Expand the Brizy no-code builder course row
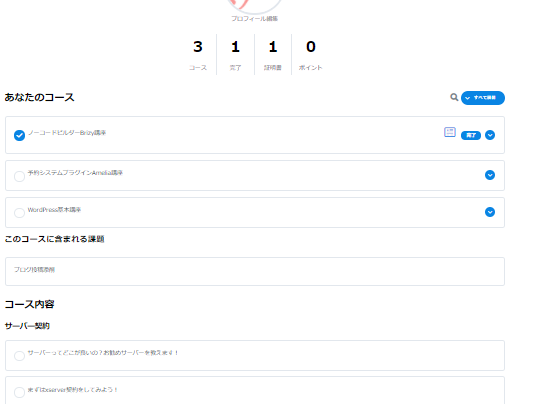This screenshot has width=538, height=404. [x=490, y=135]
